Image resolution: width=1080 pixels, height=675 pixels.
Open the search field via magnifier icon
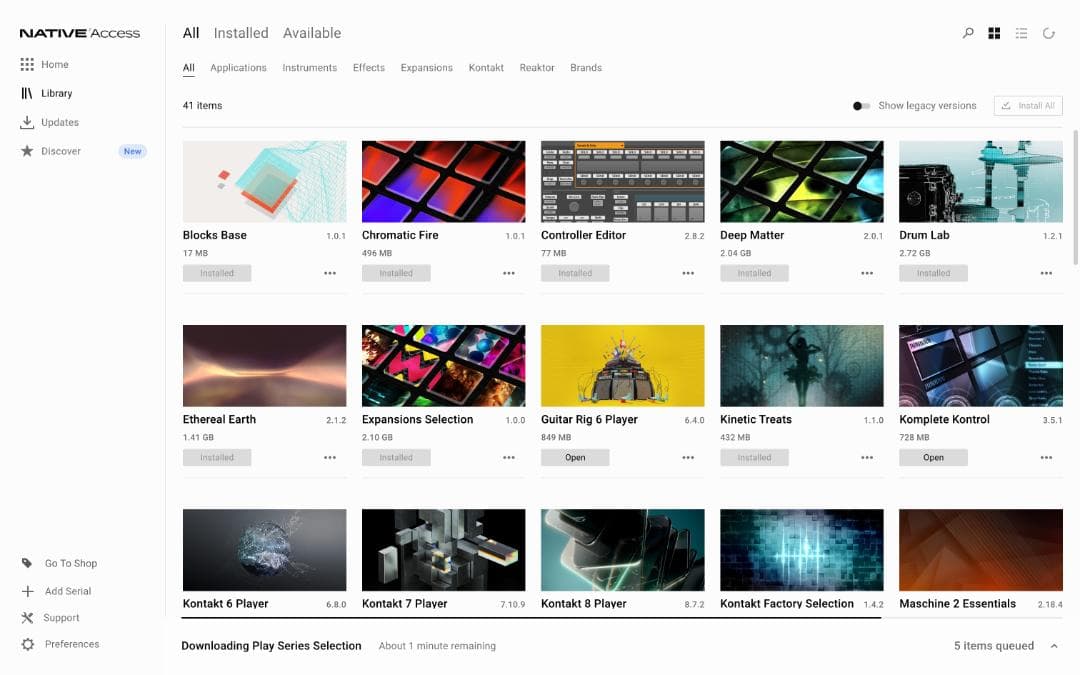[967, 32]
